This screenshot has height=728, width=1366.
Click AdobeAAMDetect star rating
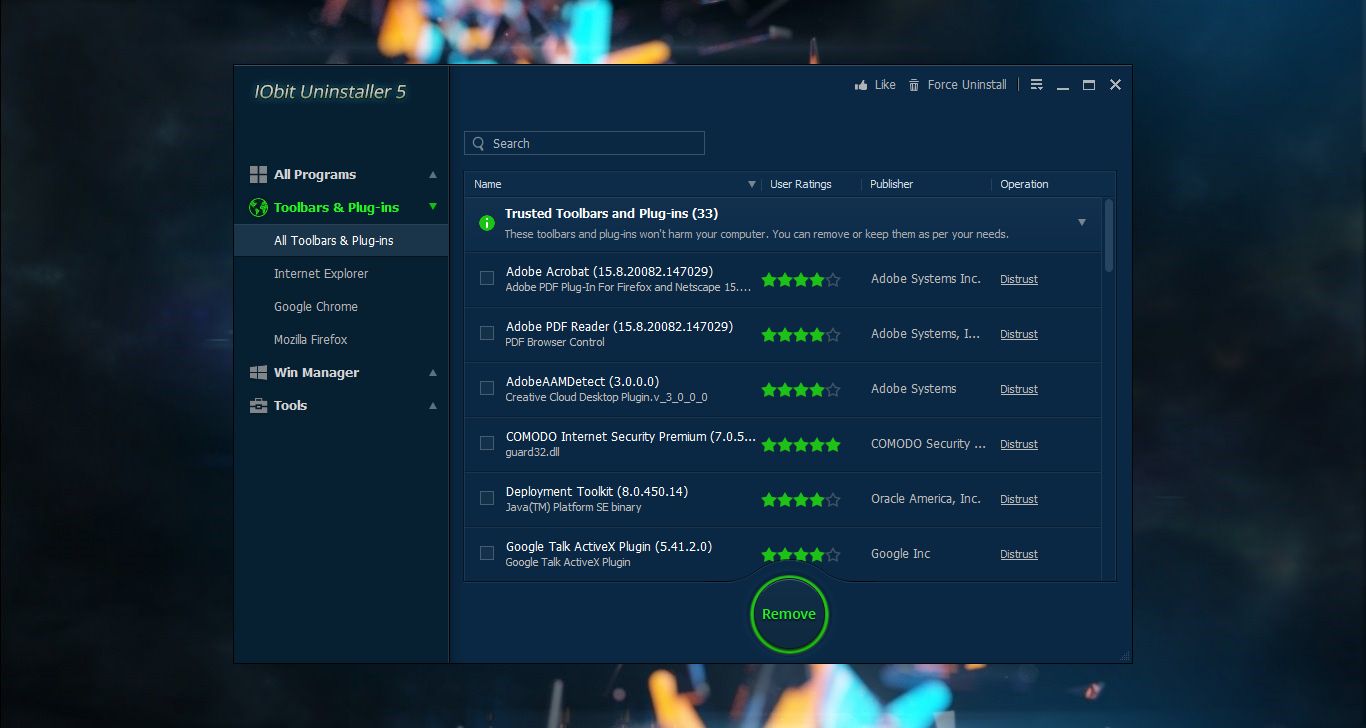coord(801,390)
